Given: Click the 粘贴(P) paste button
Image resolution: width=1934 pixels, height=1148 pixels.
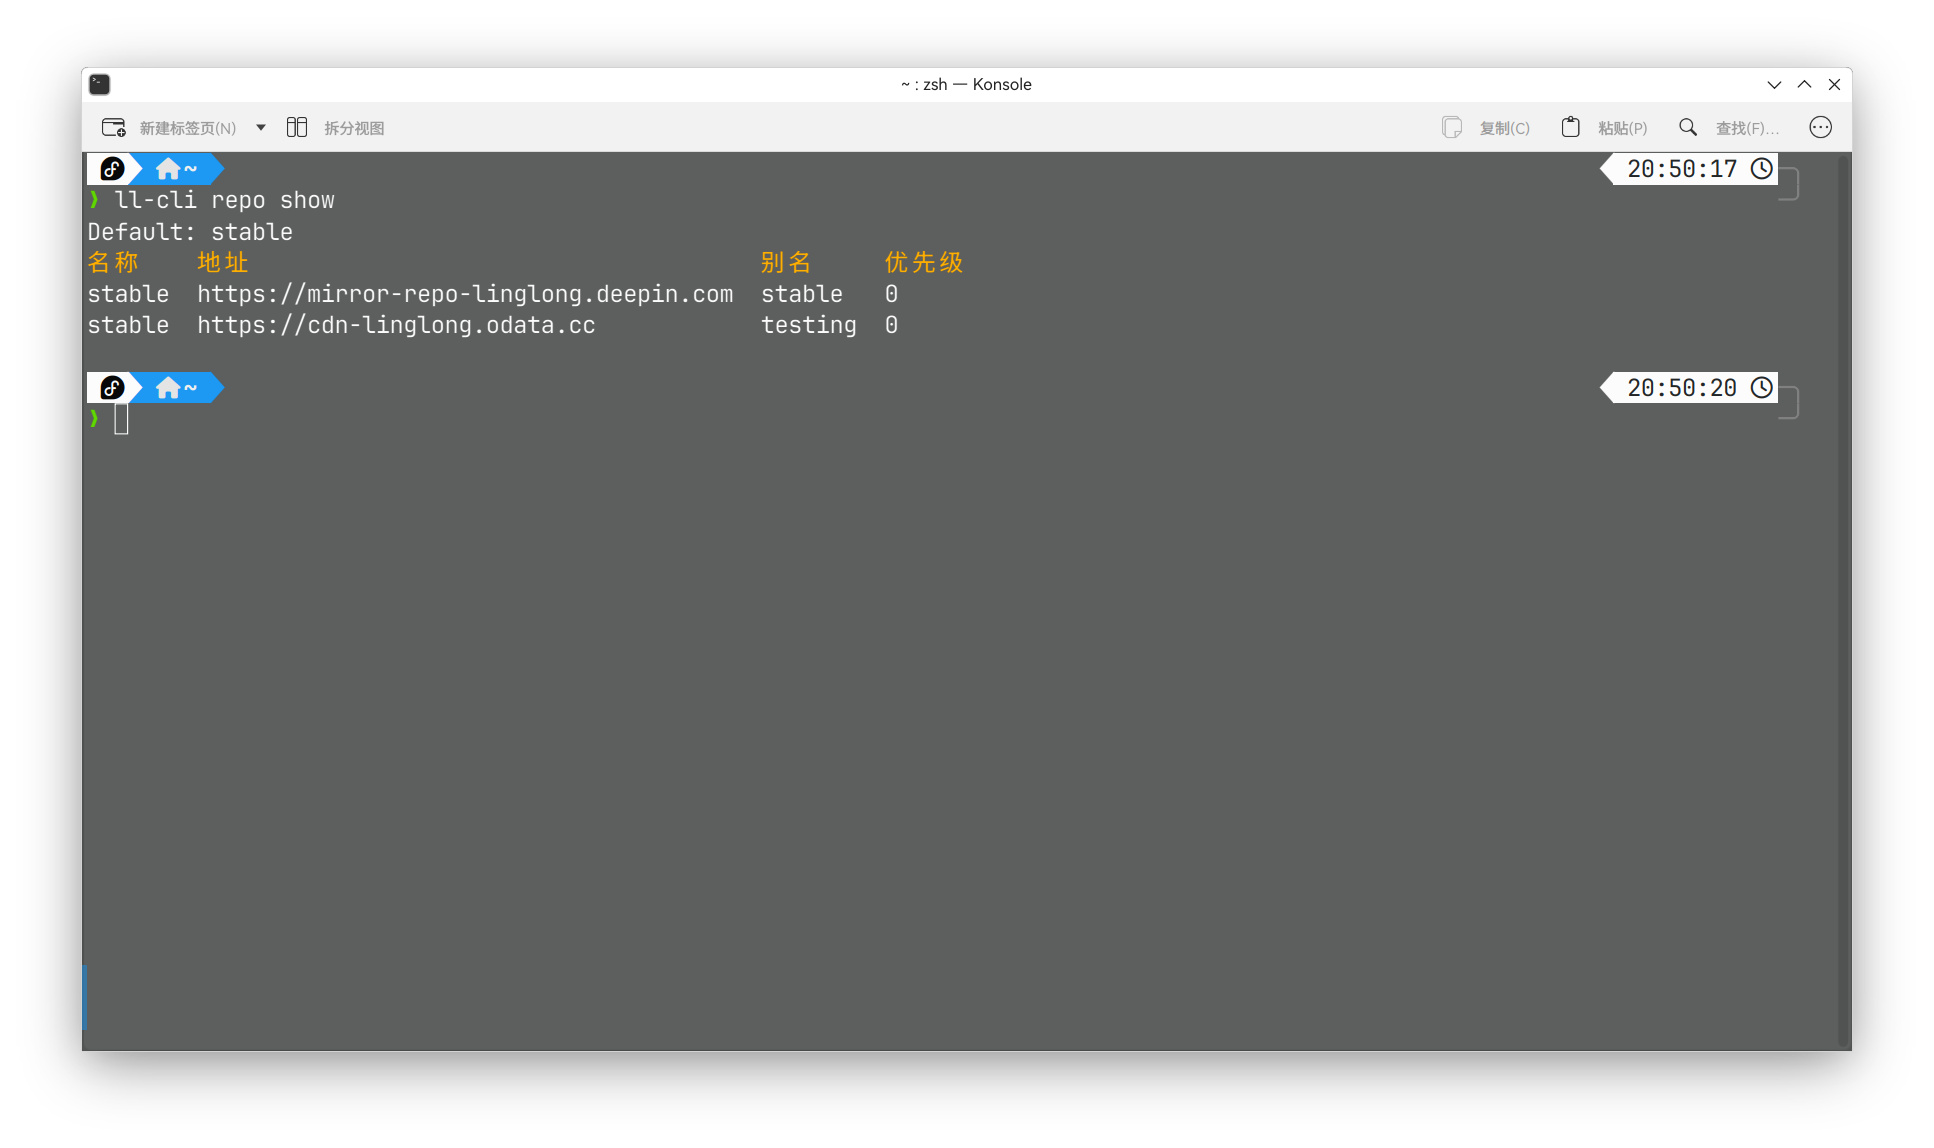Looking at the screenshot, I should click(1622, 128).
